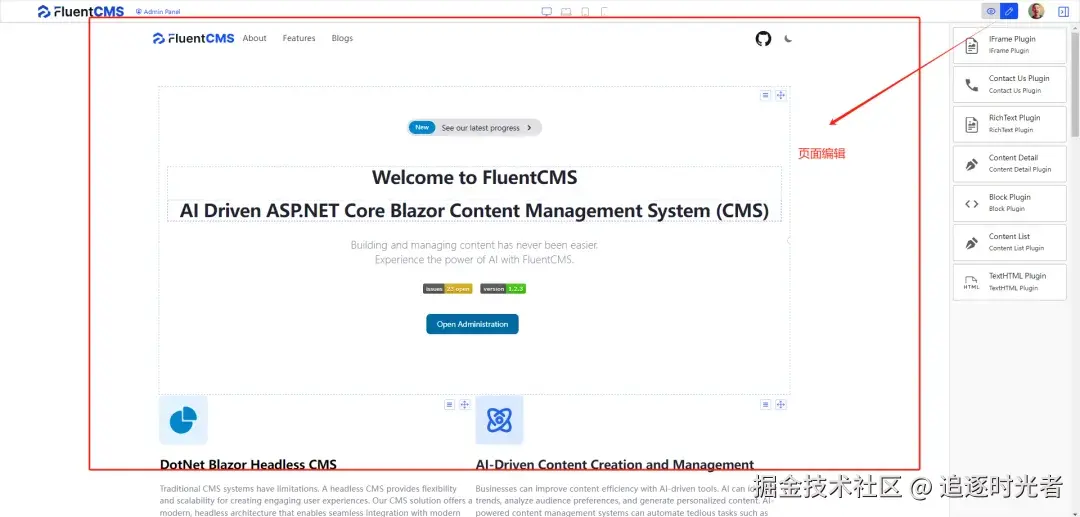Click the Open Administration button
Image resolution: width=1080 pixels, height=517 pixels.
472,324
